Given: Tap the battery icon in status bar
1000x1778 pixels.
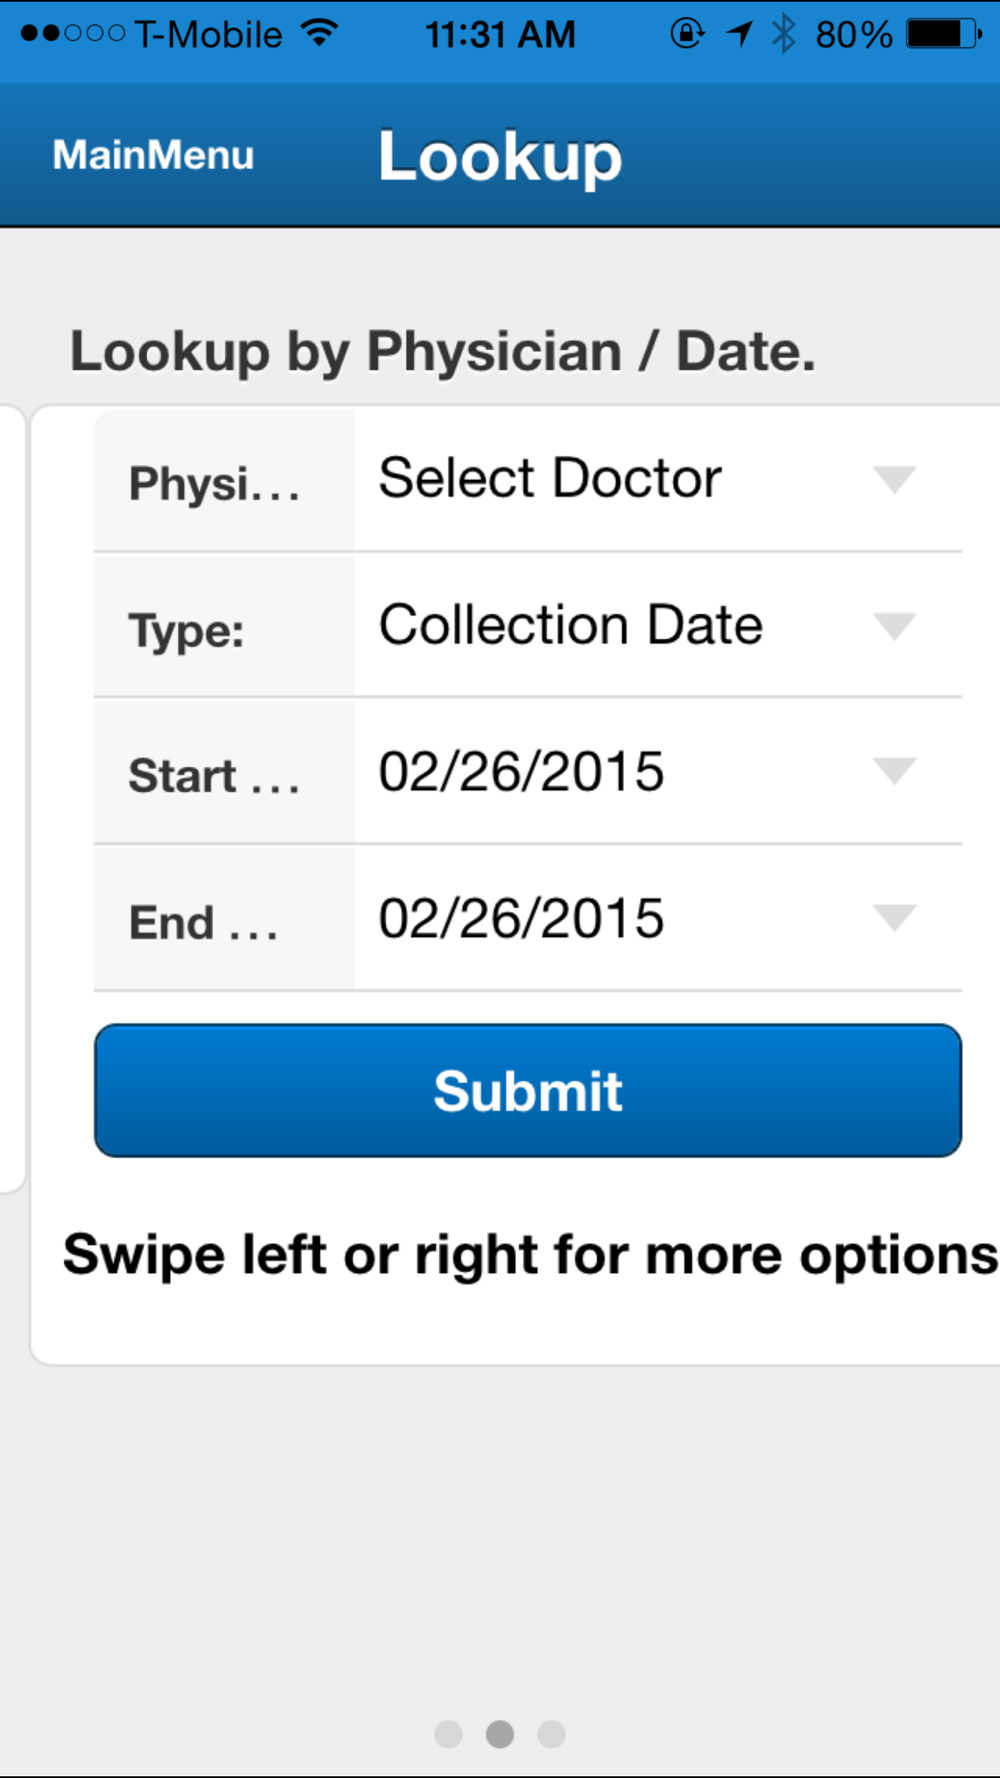Looking at the screenshot, I should (x=944, y=34).
